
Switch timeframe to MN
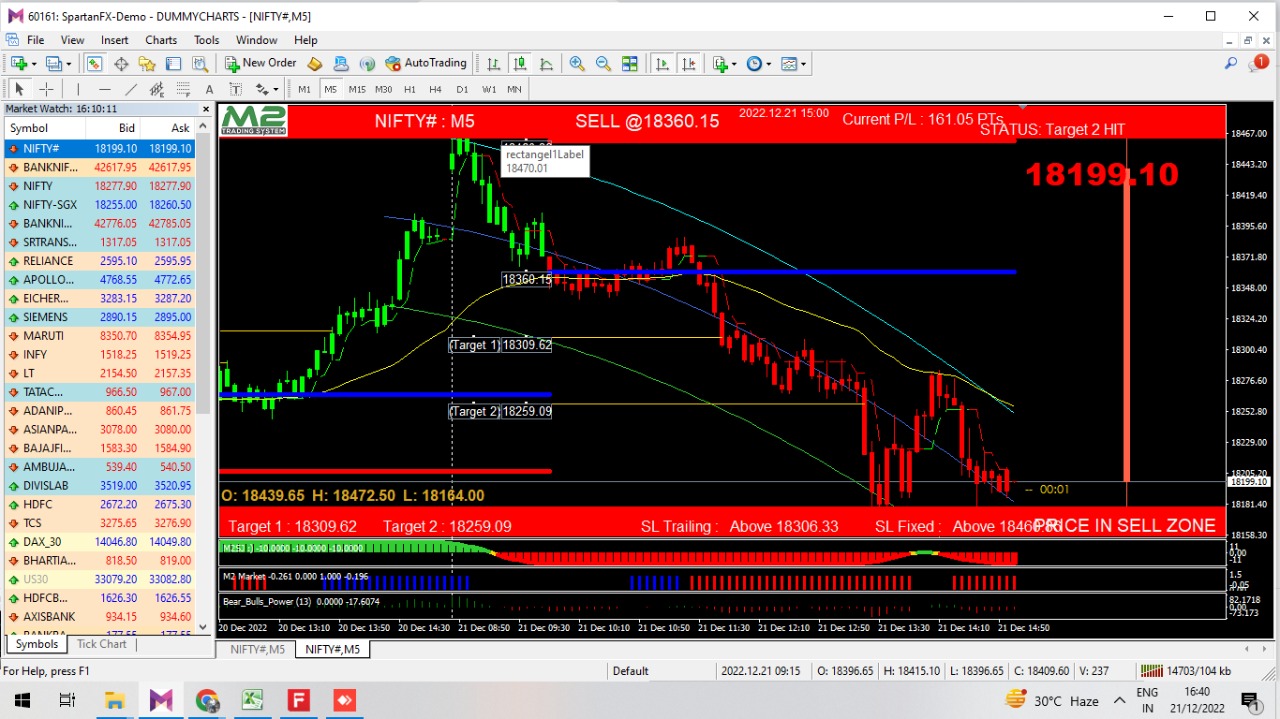click(513, 89)
